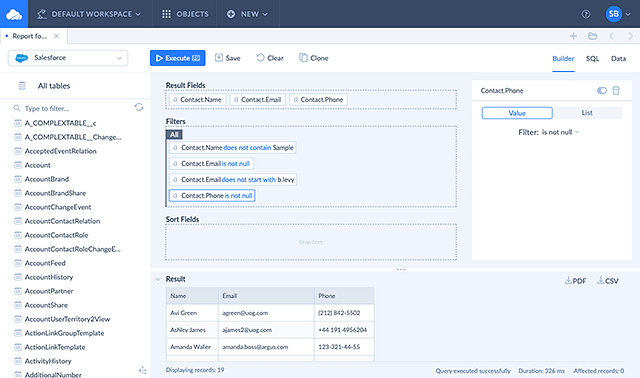The width and height of the screenshot is (640, 378).
Task: Select the AccountShare table
Action: [46, 305]
